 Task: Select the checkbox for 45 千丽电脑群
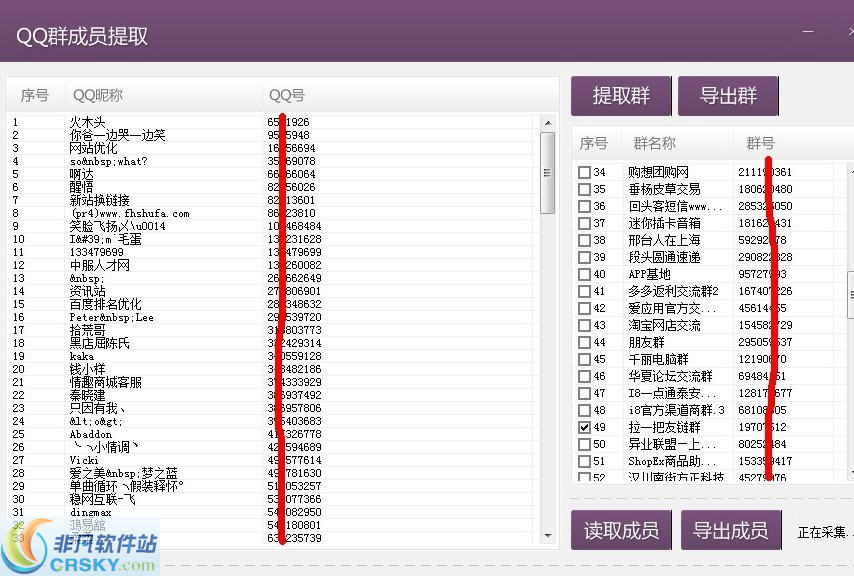(584, 359)
